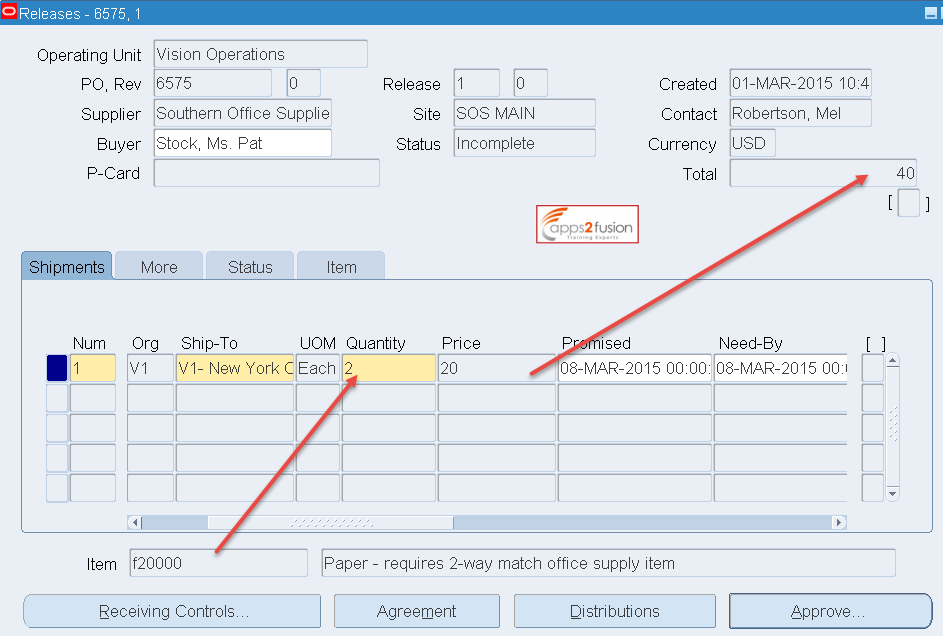
Task: Click the Release revision field
Action: (x=530, y=83)
